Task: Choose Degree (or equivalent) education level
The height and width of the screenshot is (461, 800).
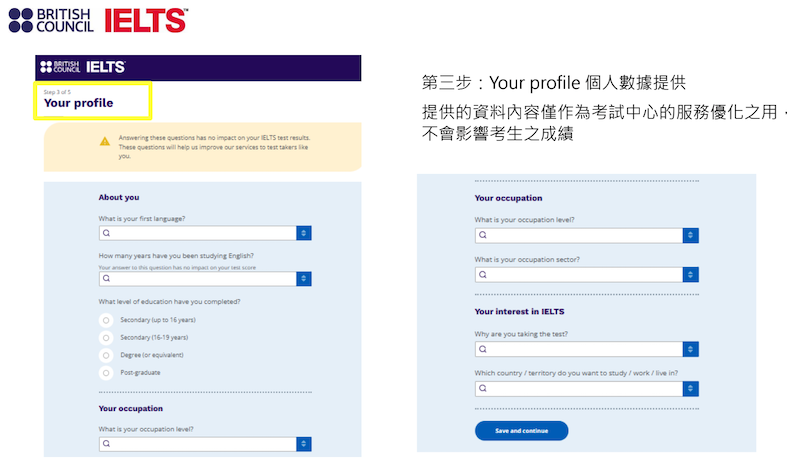Action: click(106, 355)
